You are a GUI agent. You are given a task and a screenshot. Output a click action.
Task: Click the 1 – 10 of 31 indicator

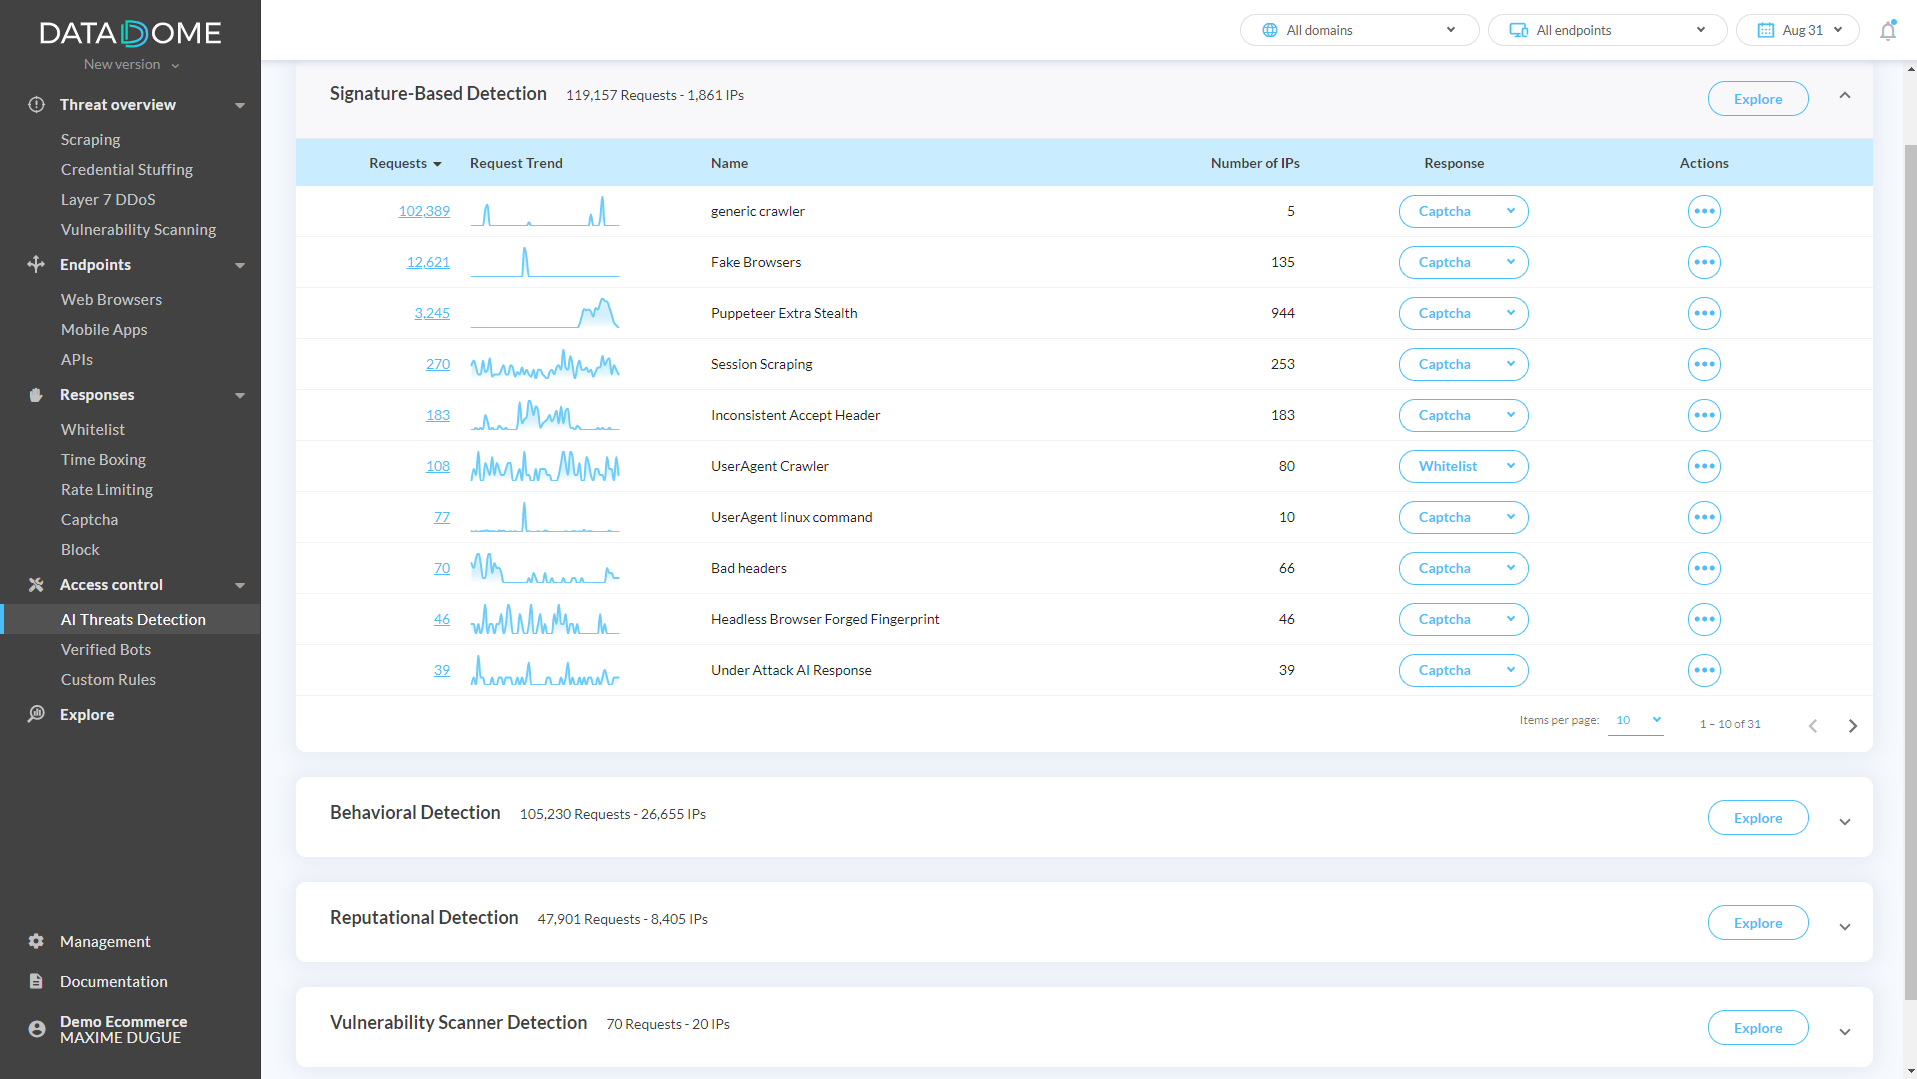click(x=1730, y=724)
